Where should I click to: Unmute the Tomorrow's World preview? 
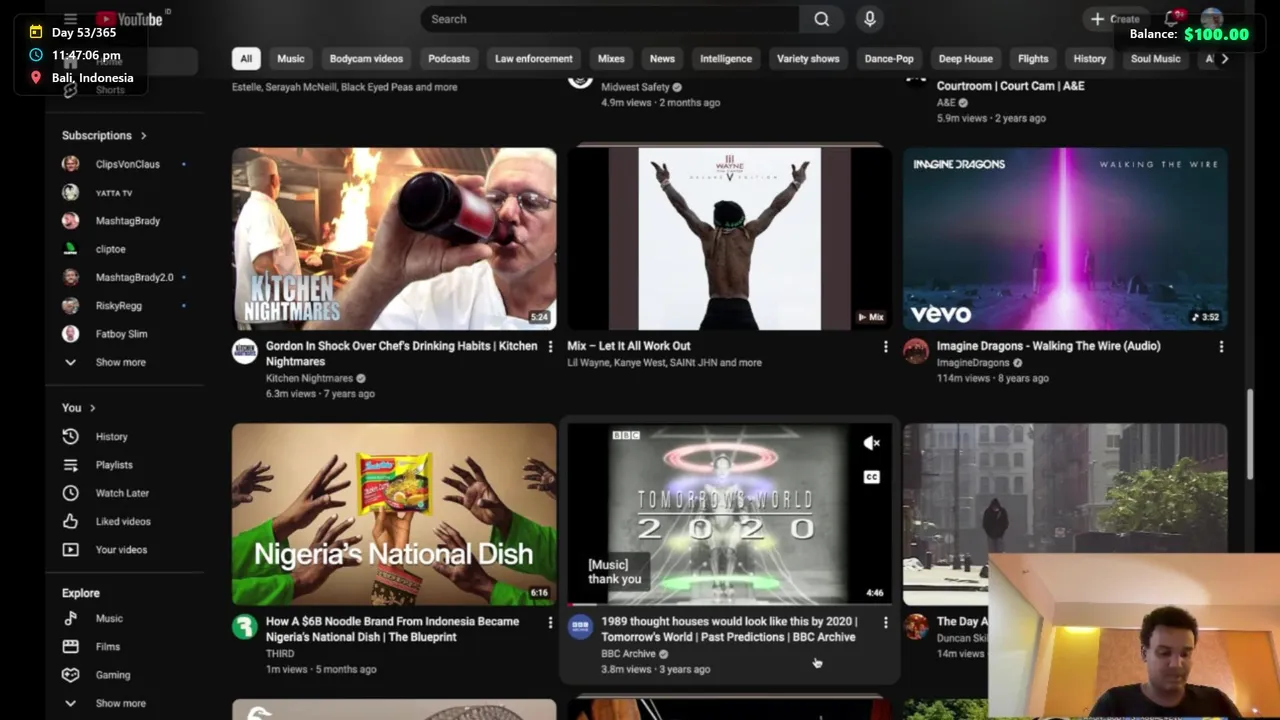click(x=872, y=443)
